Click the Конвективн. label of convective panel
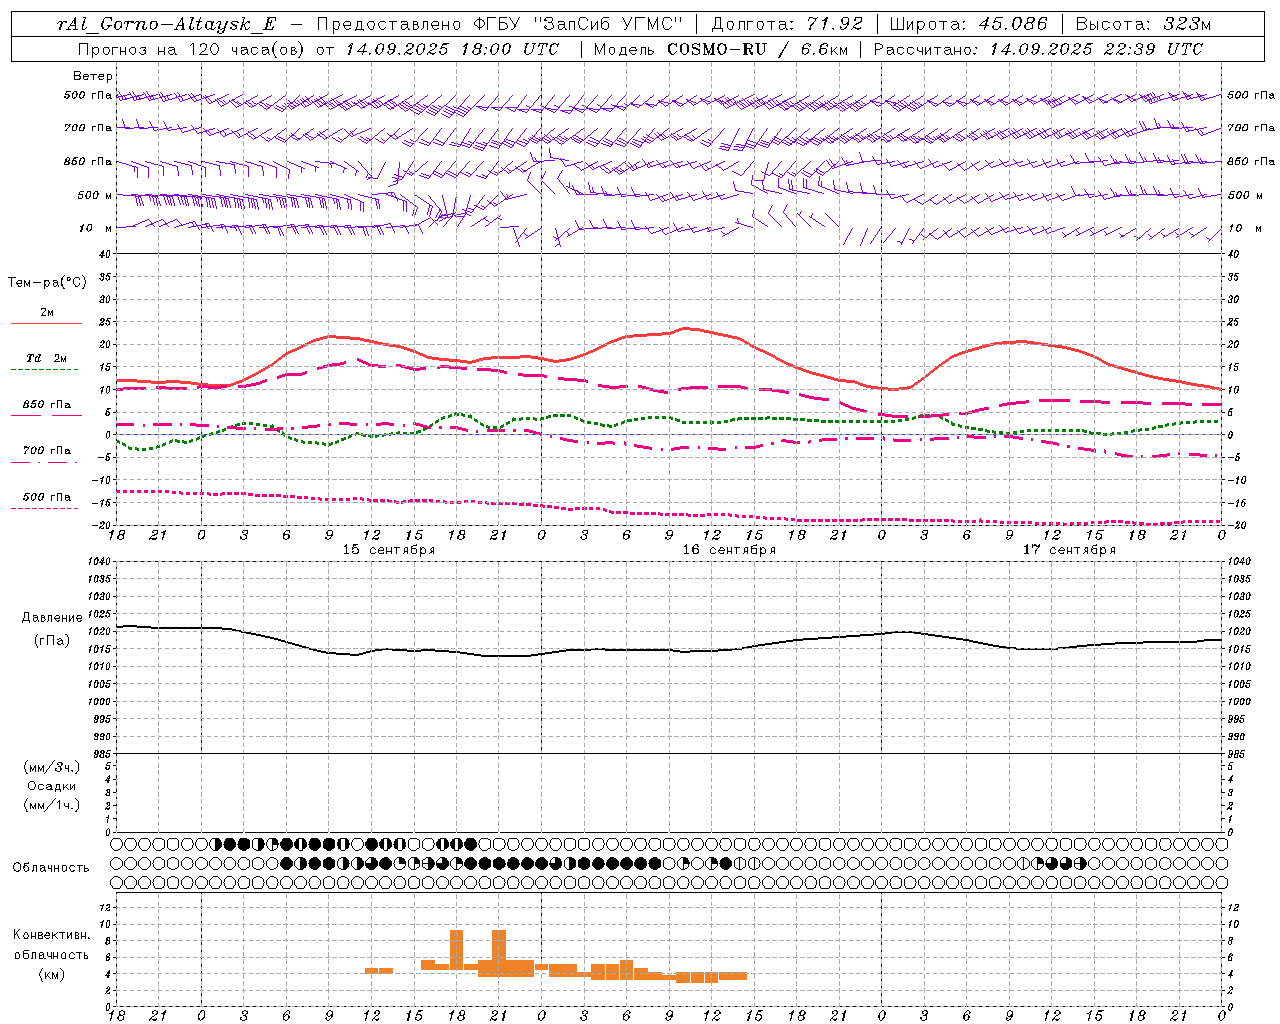 tap(52, 935)
